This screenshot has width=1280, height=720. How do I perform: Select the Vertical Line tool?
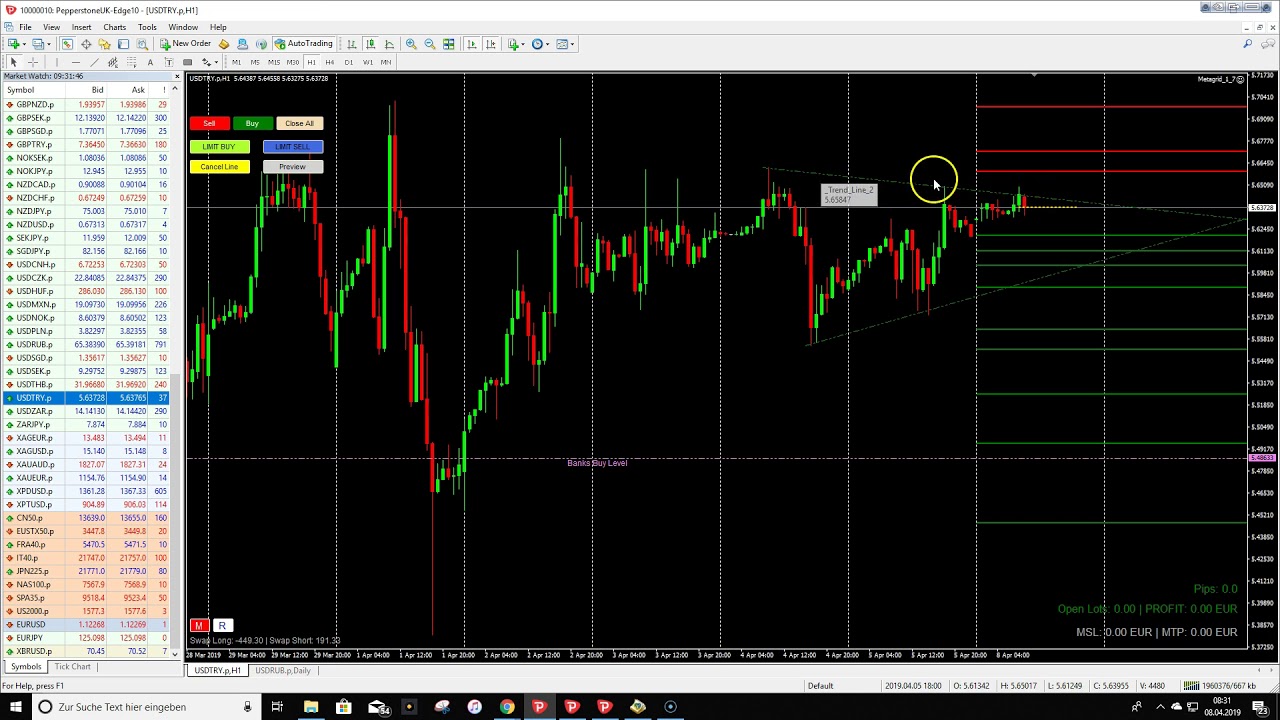(57, 62)
